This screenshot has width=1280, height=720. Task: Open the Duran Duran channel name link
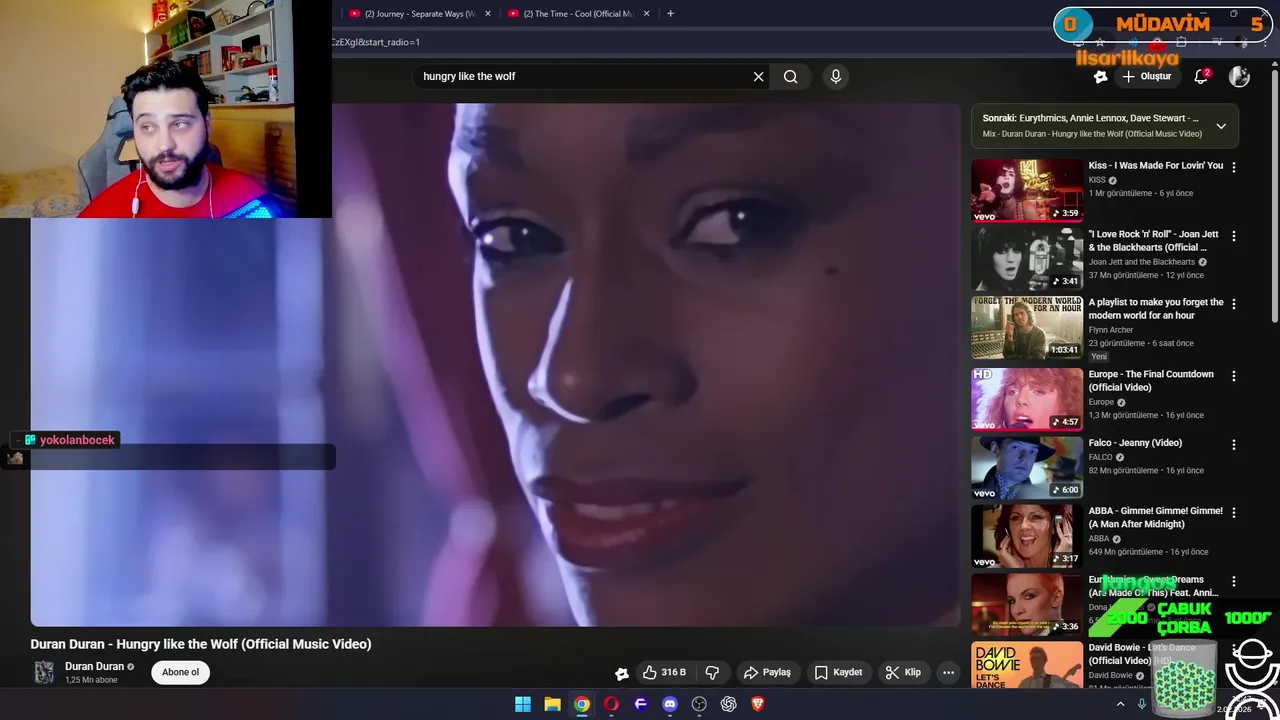pyautogui.click(x=95, y=666)
